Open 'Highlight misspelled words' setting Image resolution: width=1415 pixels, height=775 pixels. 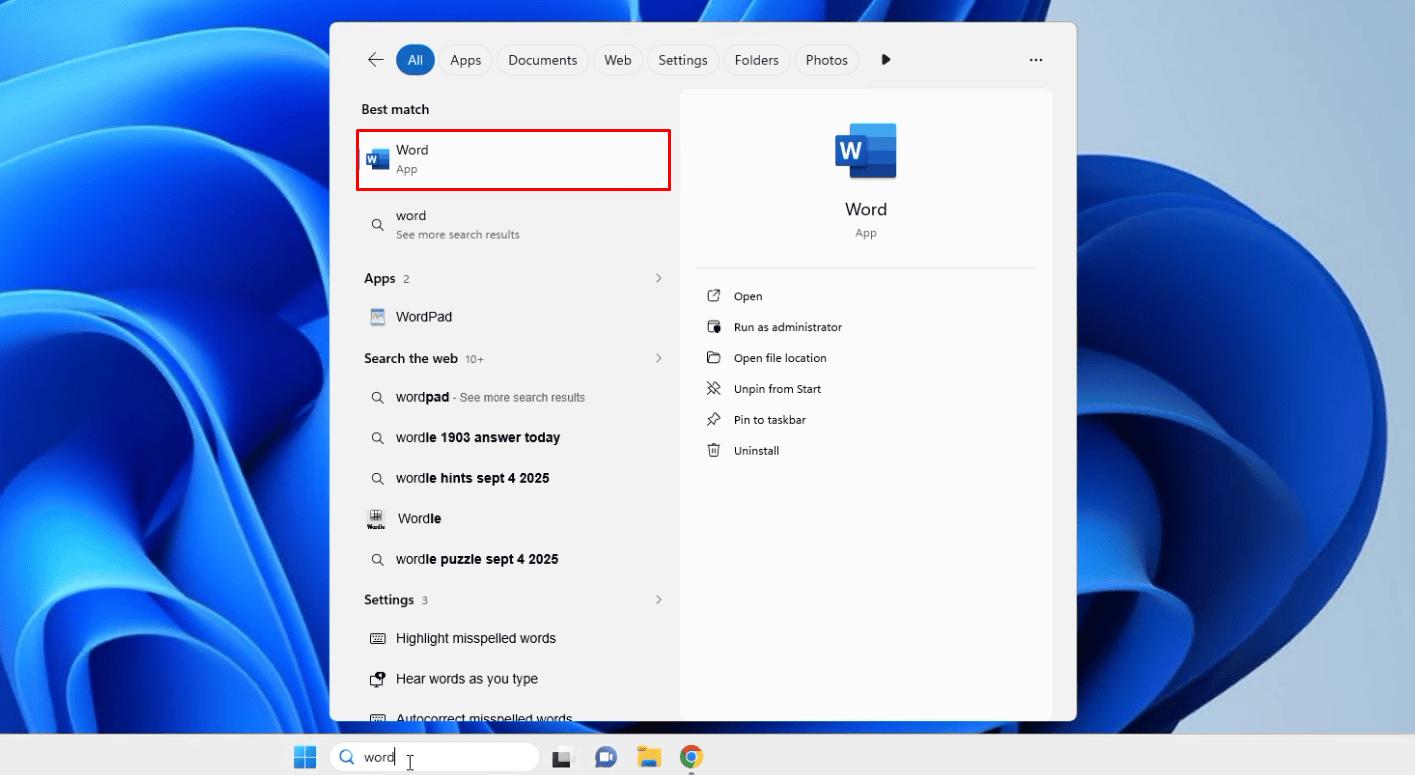tap(514, 639)
